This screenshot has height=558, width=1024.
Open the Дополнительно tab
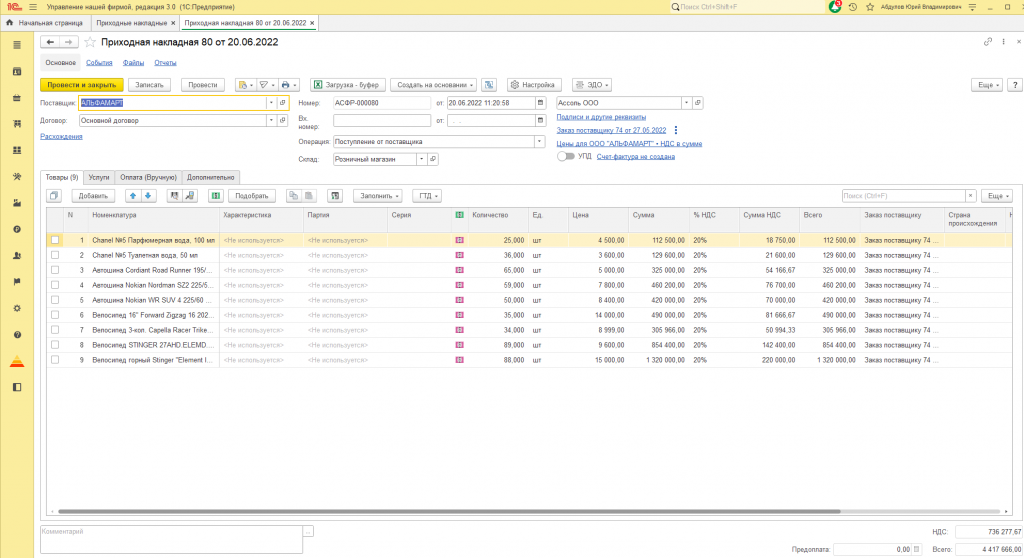tap(210, 177)
